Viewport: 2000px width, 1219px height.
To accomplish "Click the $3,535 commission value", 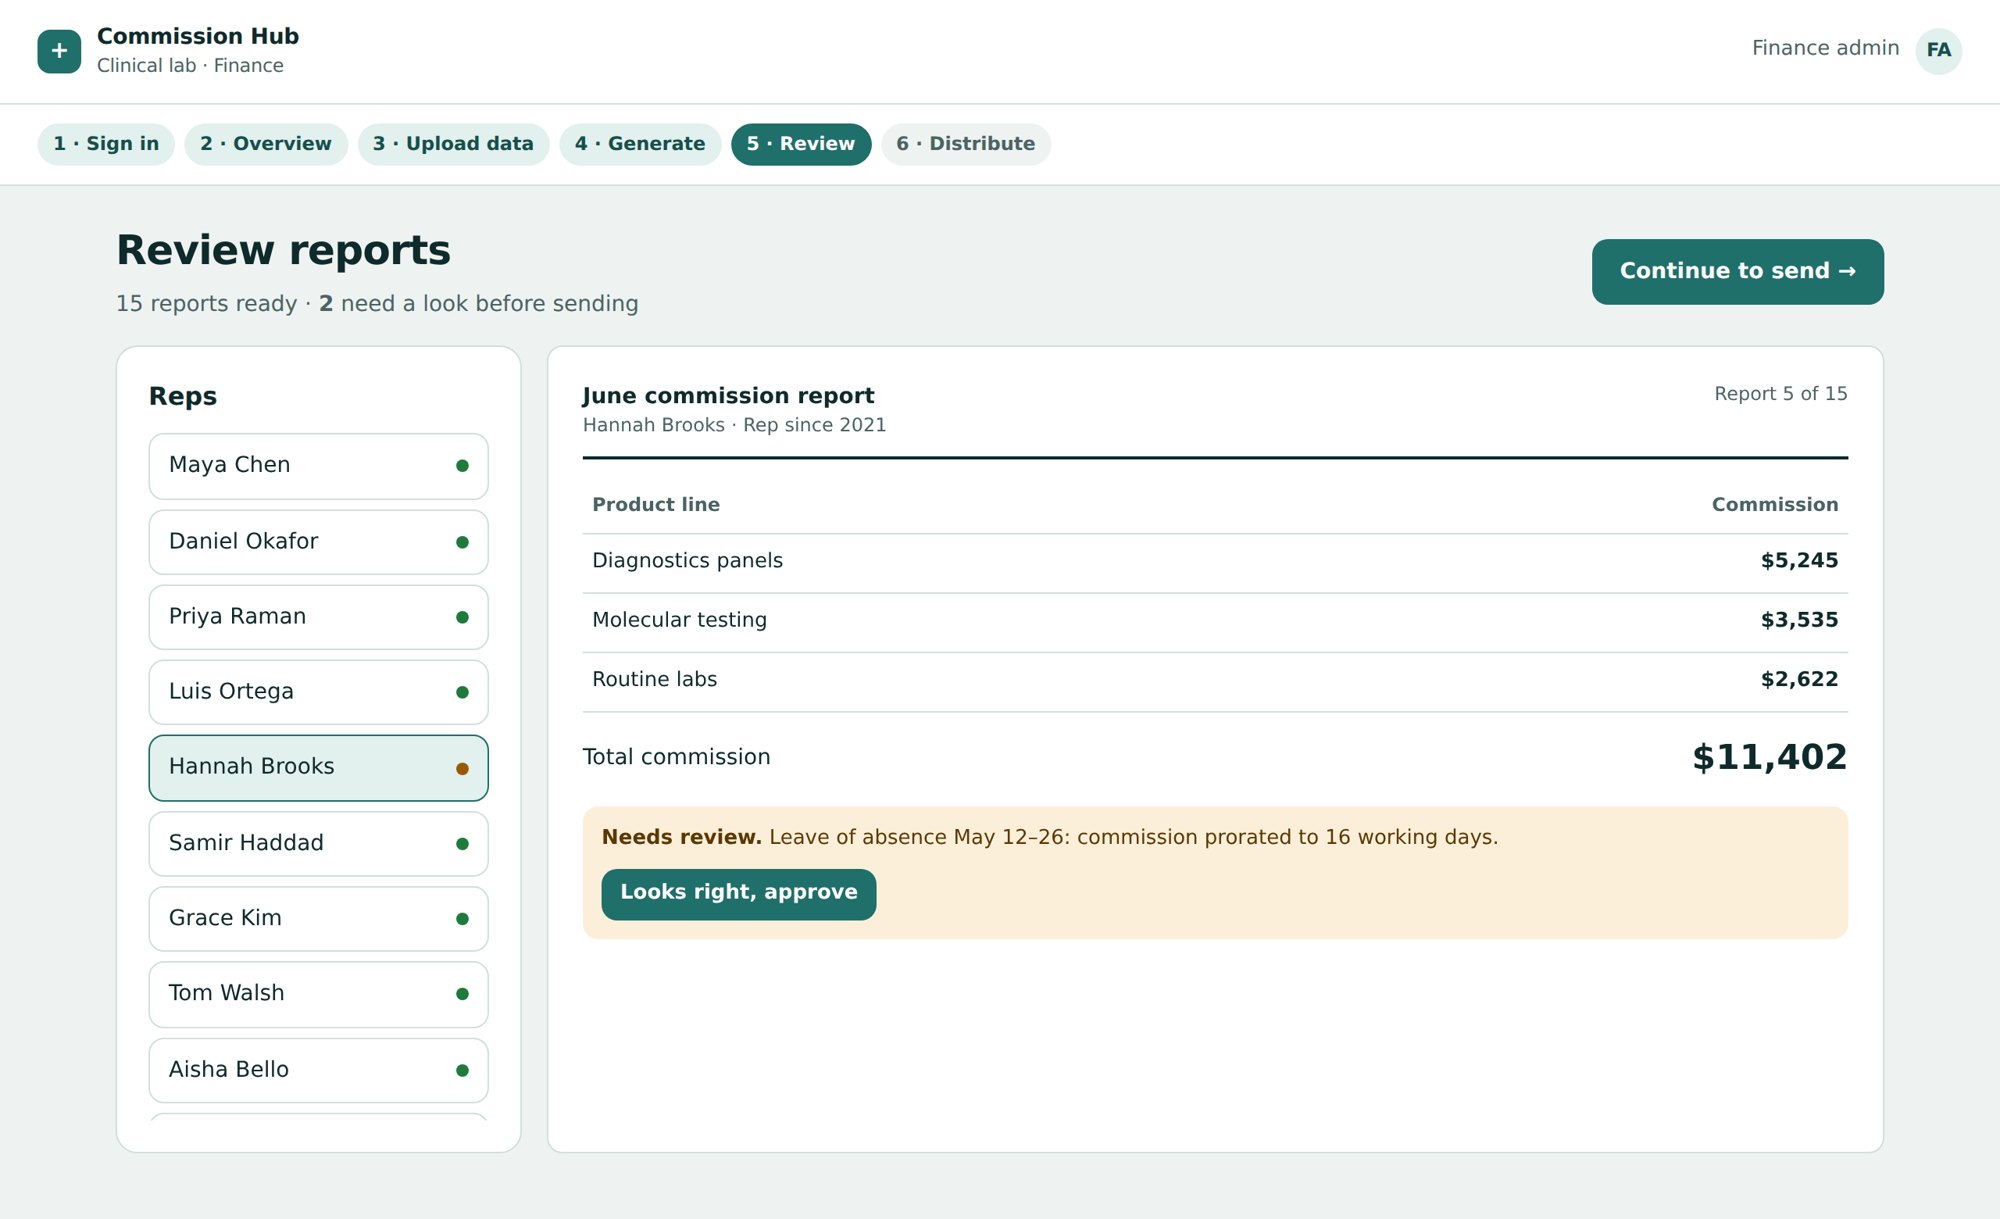I will tap(1799, 620).
